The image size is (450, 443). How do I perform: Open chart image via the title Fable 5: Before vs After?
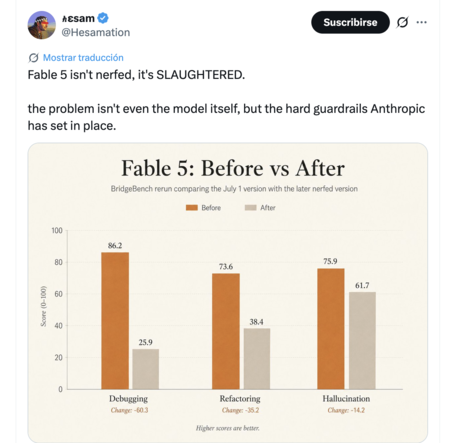pyautogui.click(x=233, y=168)
